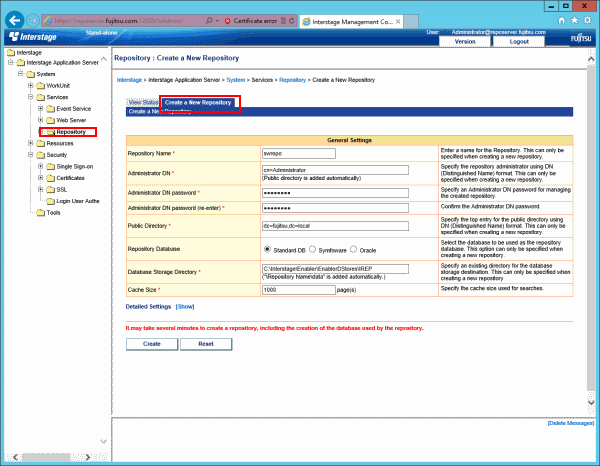The width and height of the screenshot is (600, 466).
Task: Expand the SSL tree node
Action: 41,189
